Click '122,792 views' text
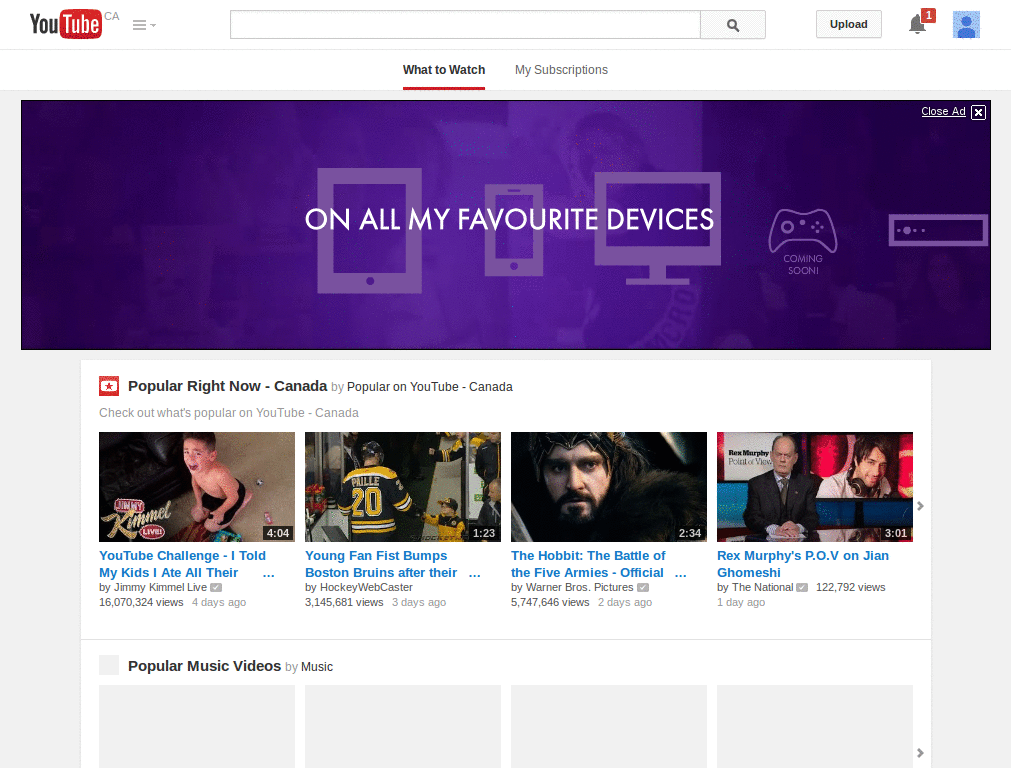Screen dimensions: 1024x768 point(850,587)
